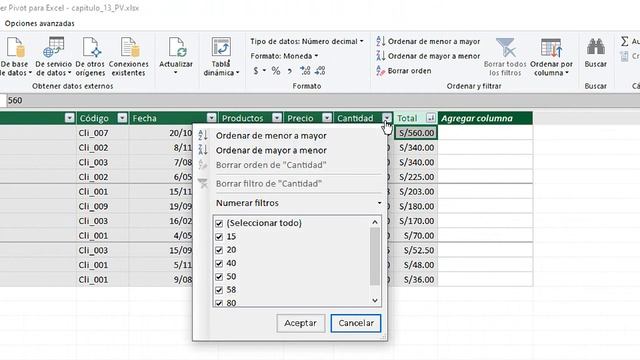The height and width of the screenshot is (360, 640).
Task: Click the AutoSum sigma icon
Action: click(x=624, y=41)
